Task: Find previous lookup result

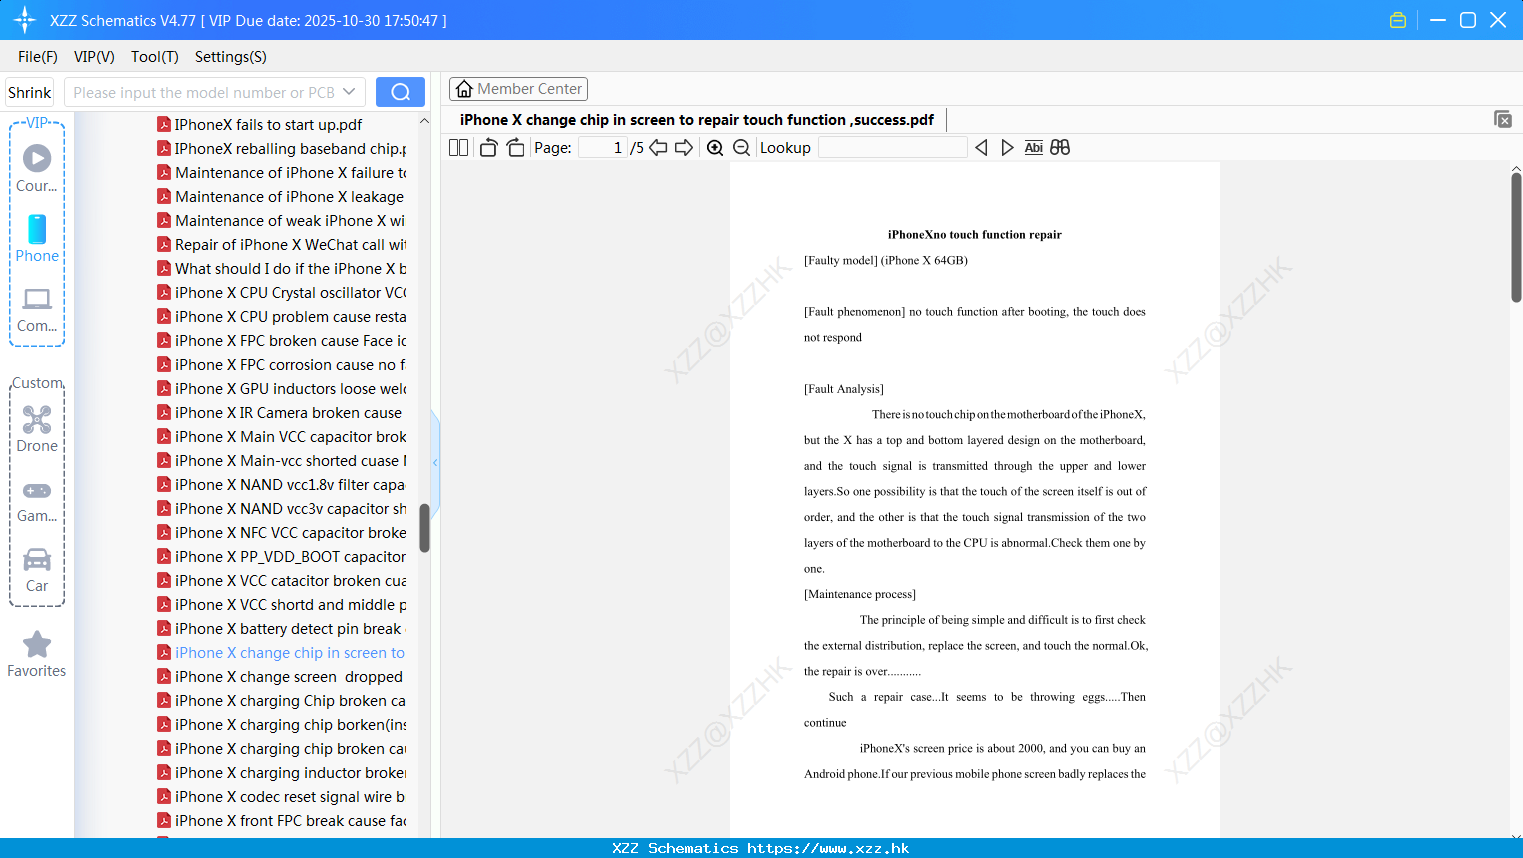Action: [981, 147]
